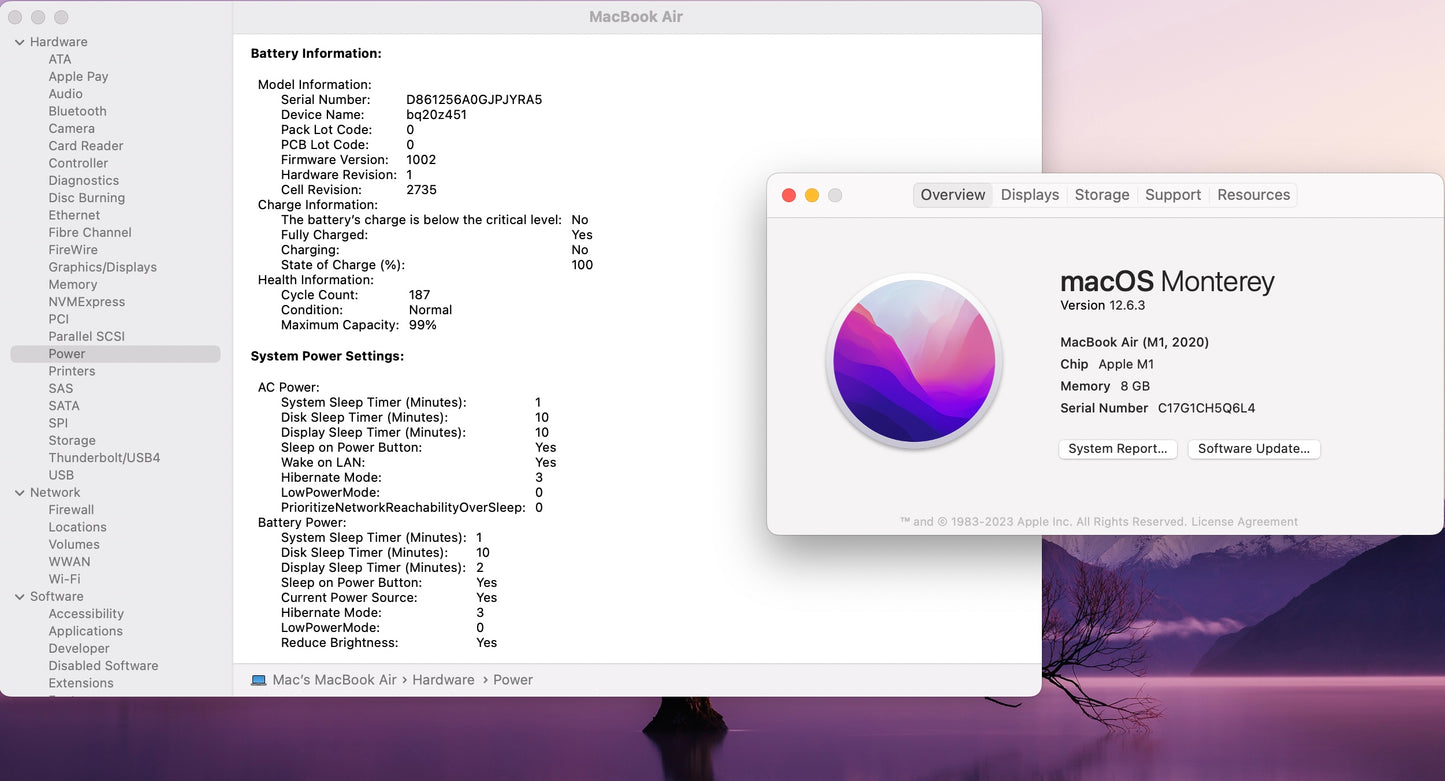
Task: Click Power in the path bar
Action: 513,680
